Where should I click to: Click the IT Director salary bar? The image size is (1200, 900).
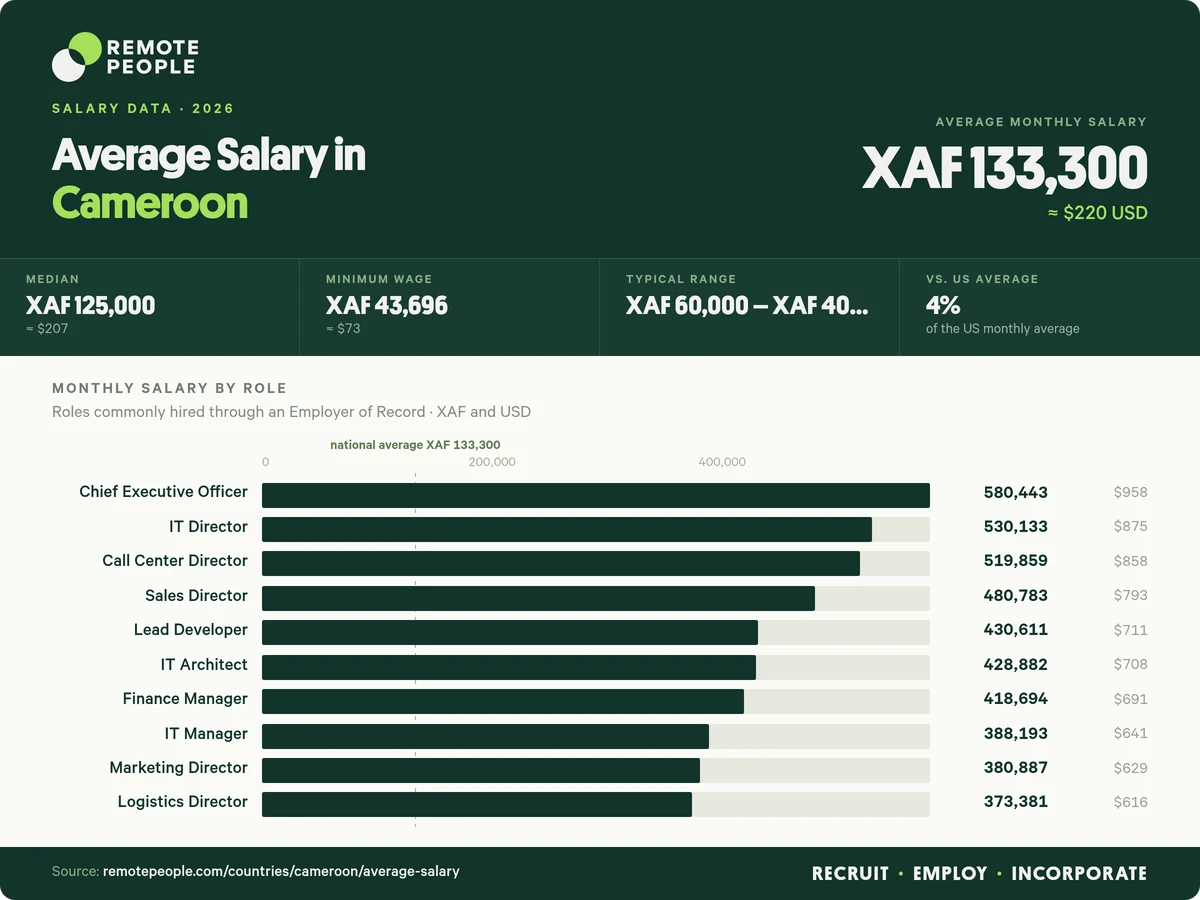click(567, 530)
